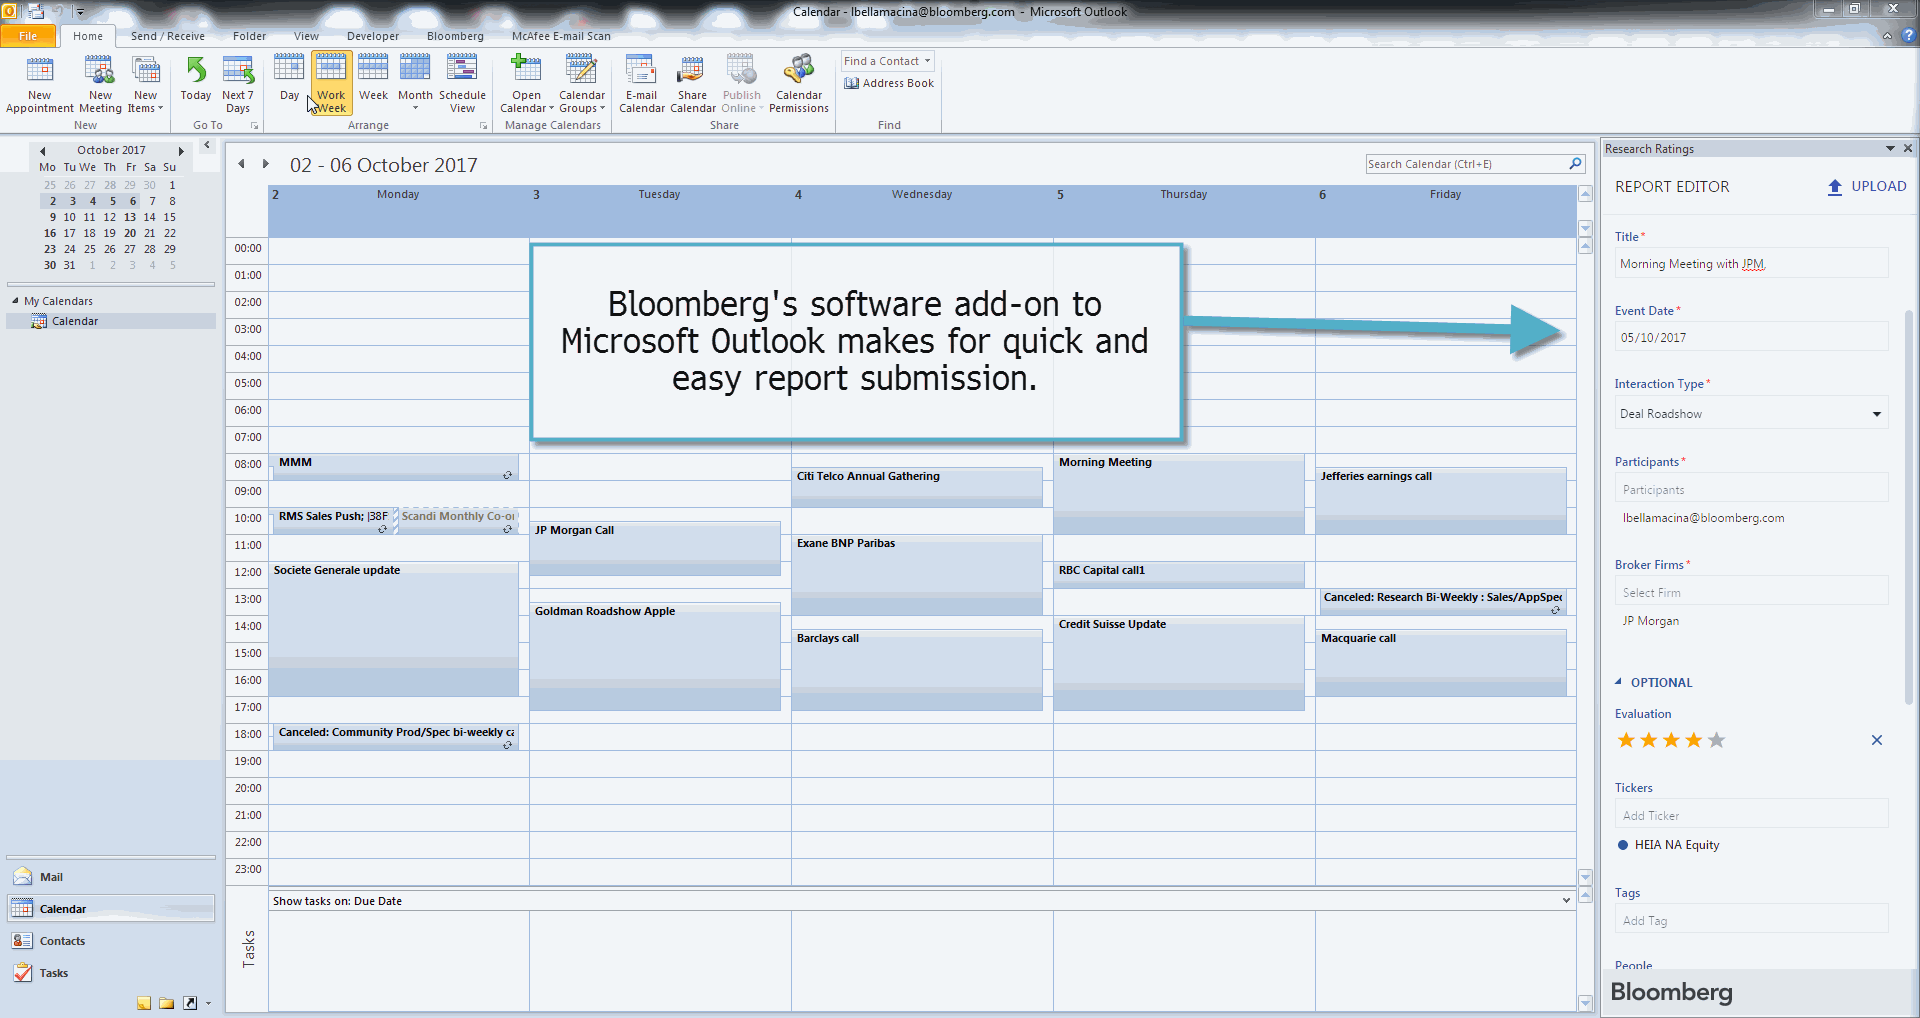Open the View ribbon tab

306,36
